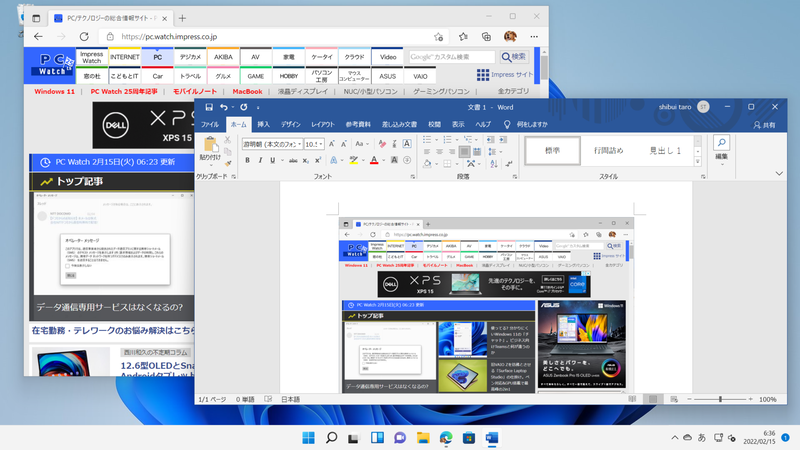800x450 pixels.
Task: Collapse the Word ribbon chevron
Action: (779, 174)
